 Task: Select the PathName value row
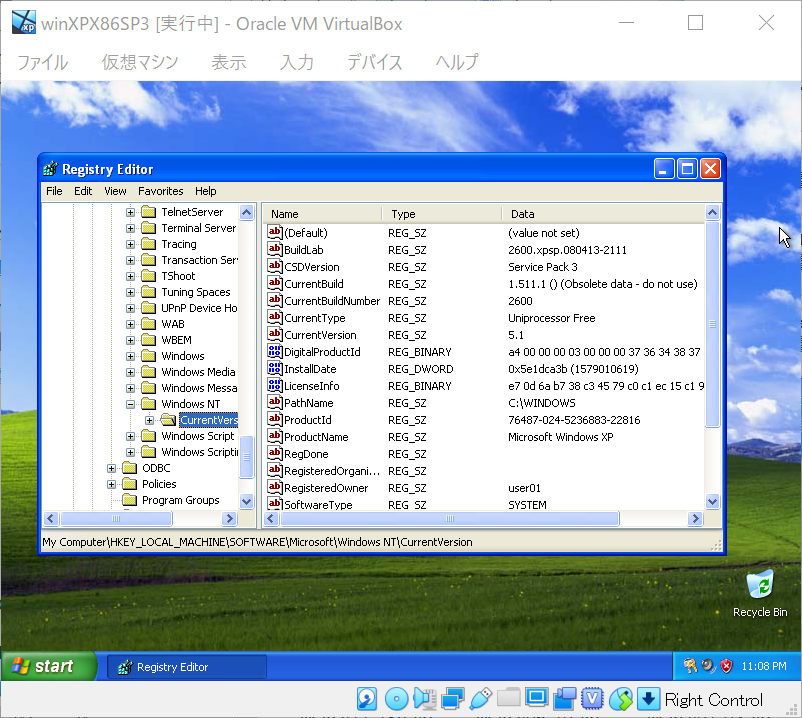pyautogui.click(x=484, y=402)
